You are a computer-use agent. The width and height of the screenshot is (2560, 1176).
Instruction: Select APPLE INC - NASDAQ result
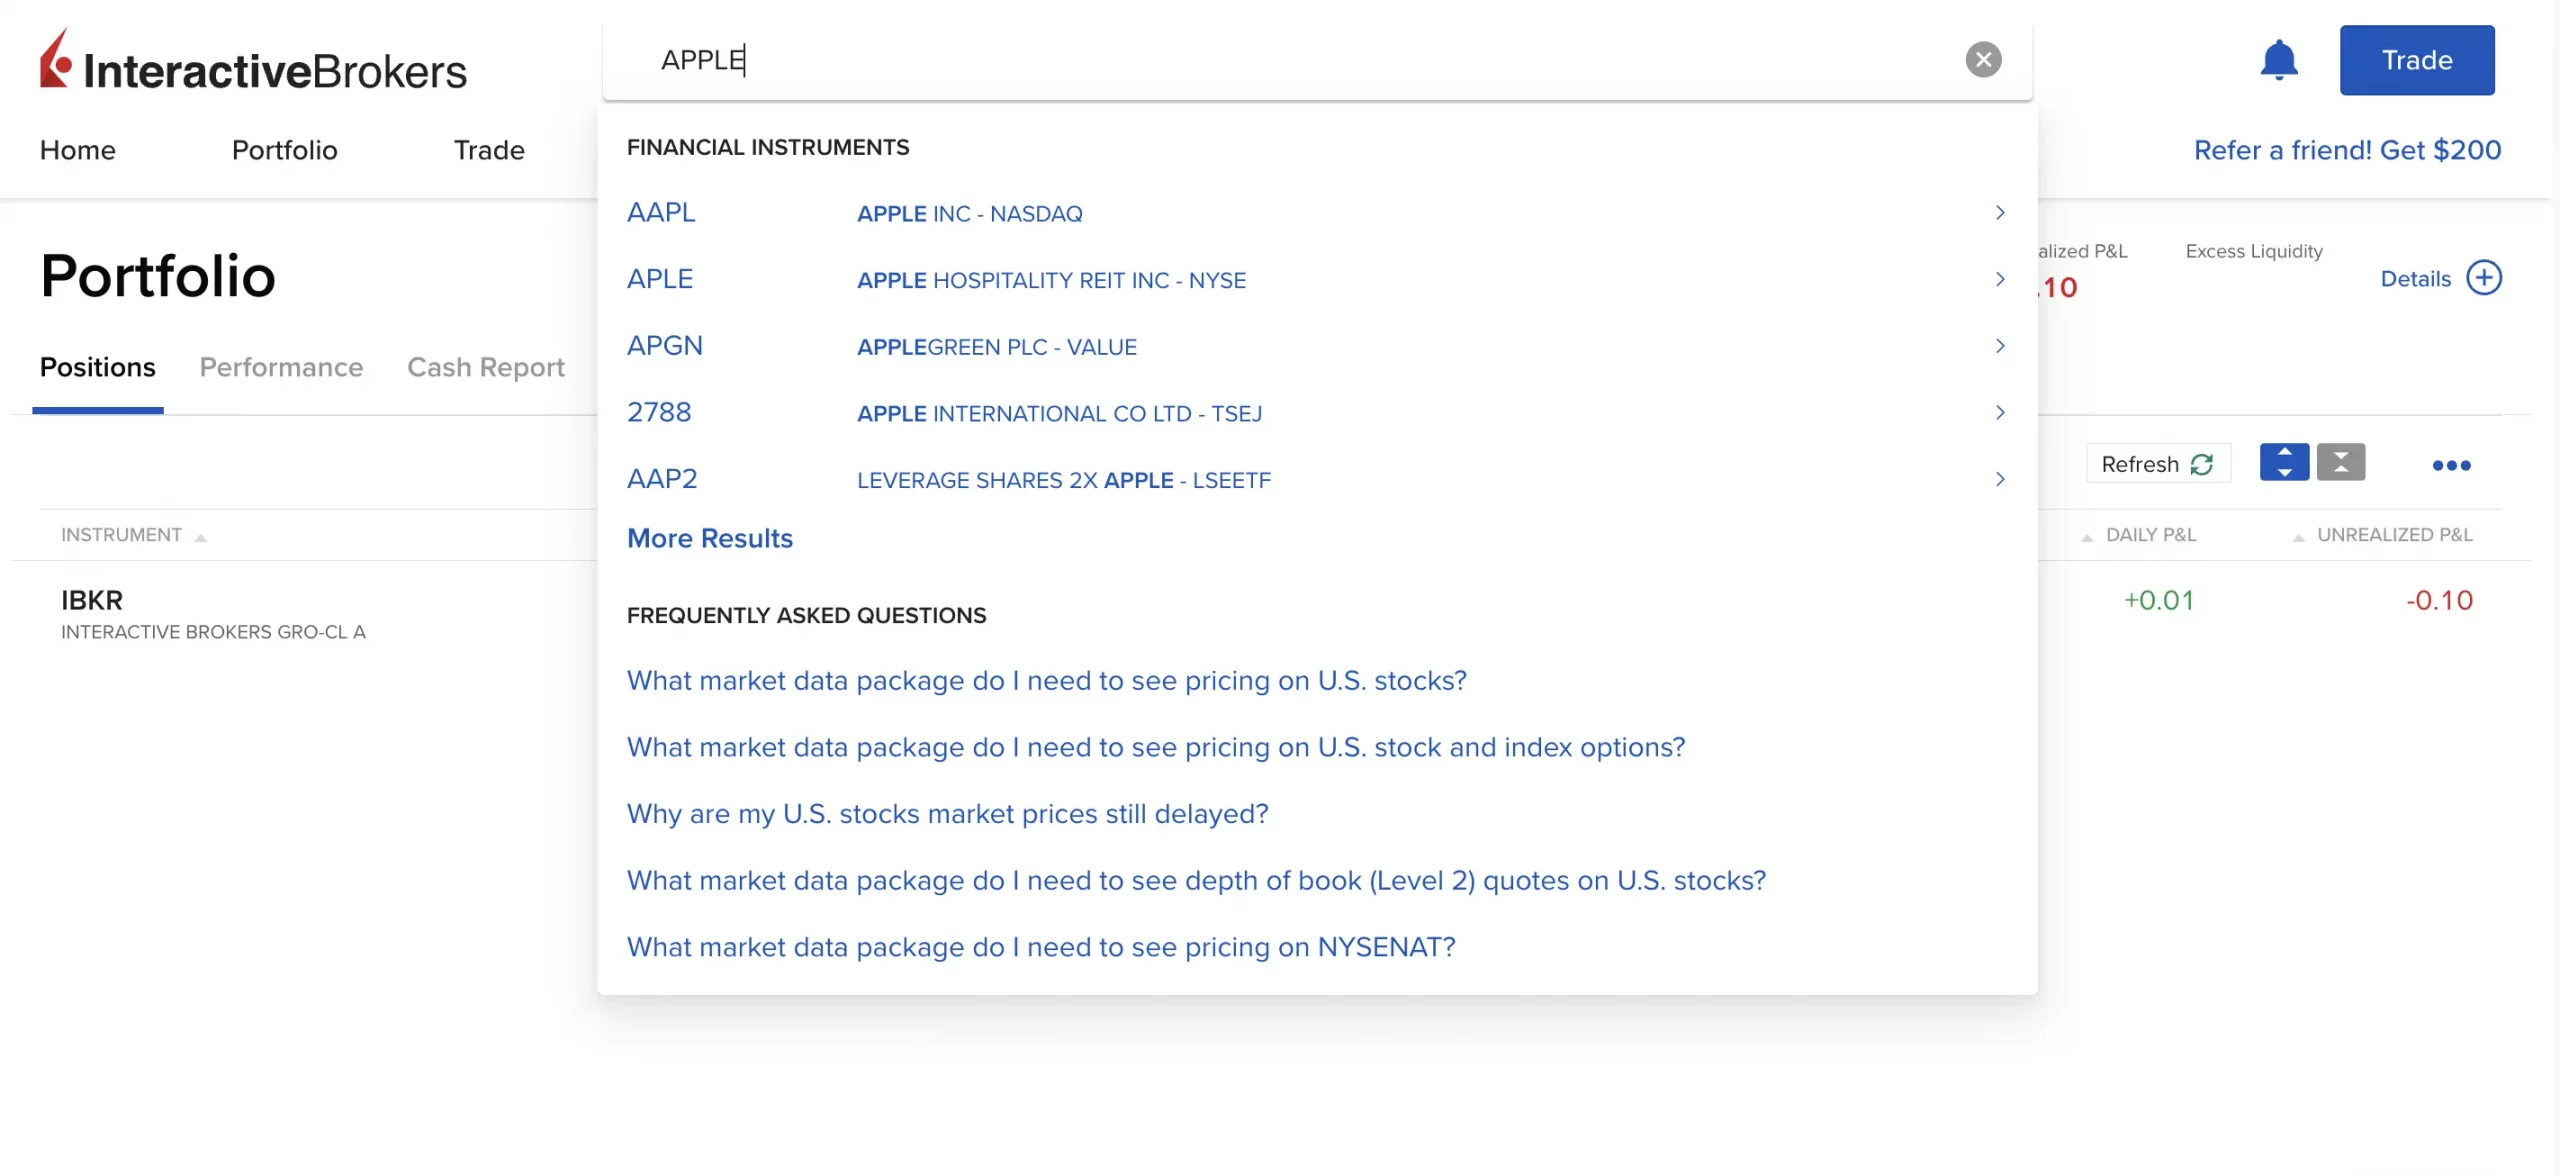point(970,214)
